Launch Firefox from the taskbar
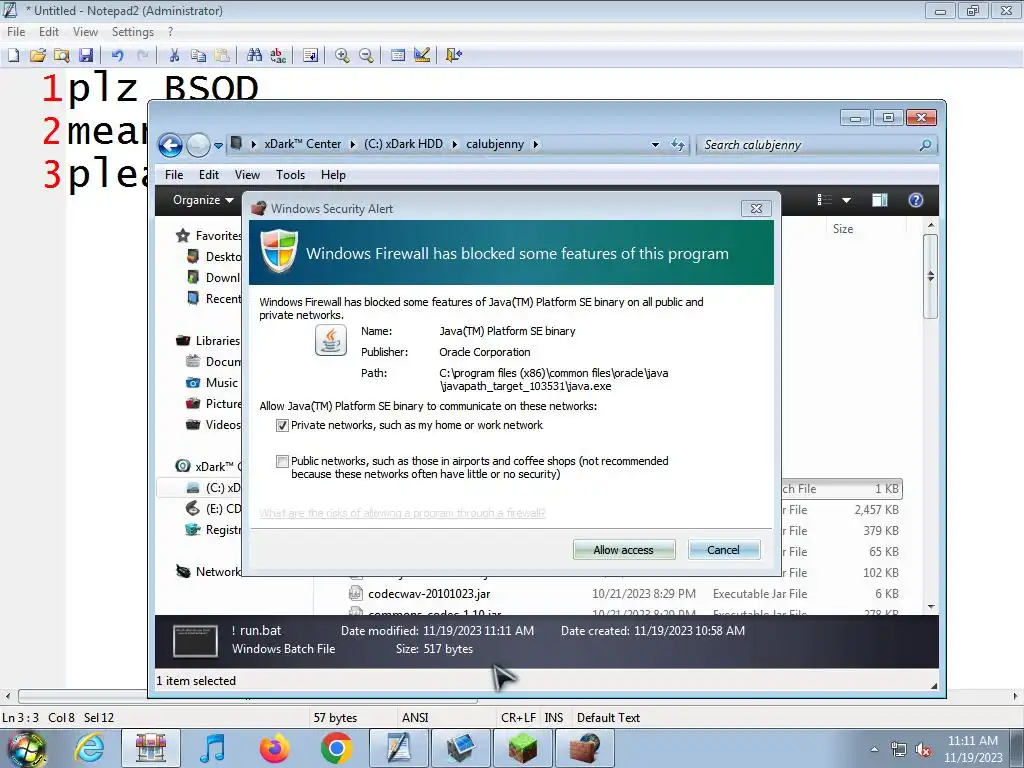This screenshot has width=1024, height=768. pyautogui.click(x=274, y=748)
